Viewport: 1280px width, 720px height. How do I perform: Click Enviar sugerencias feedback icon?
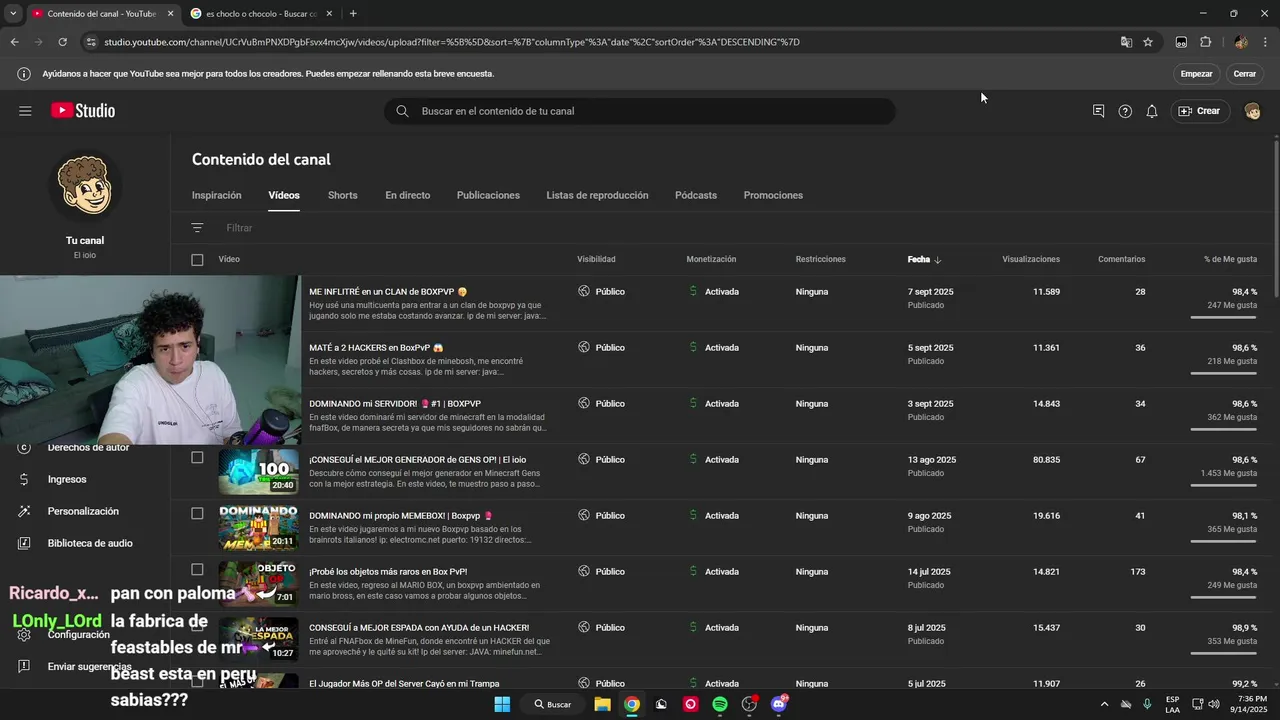[25, 667]
